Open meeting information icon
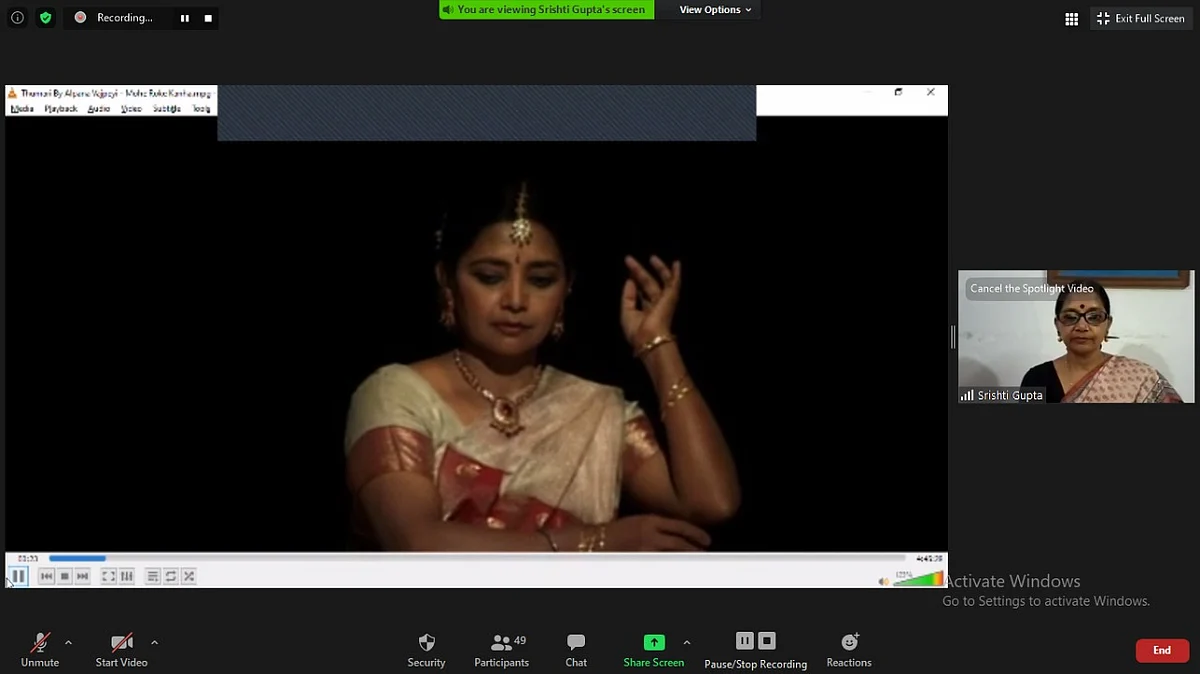The width and height of the screenshot is (1200, 674). (17, 18)
